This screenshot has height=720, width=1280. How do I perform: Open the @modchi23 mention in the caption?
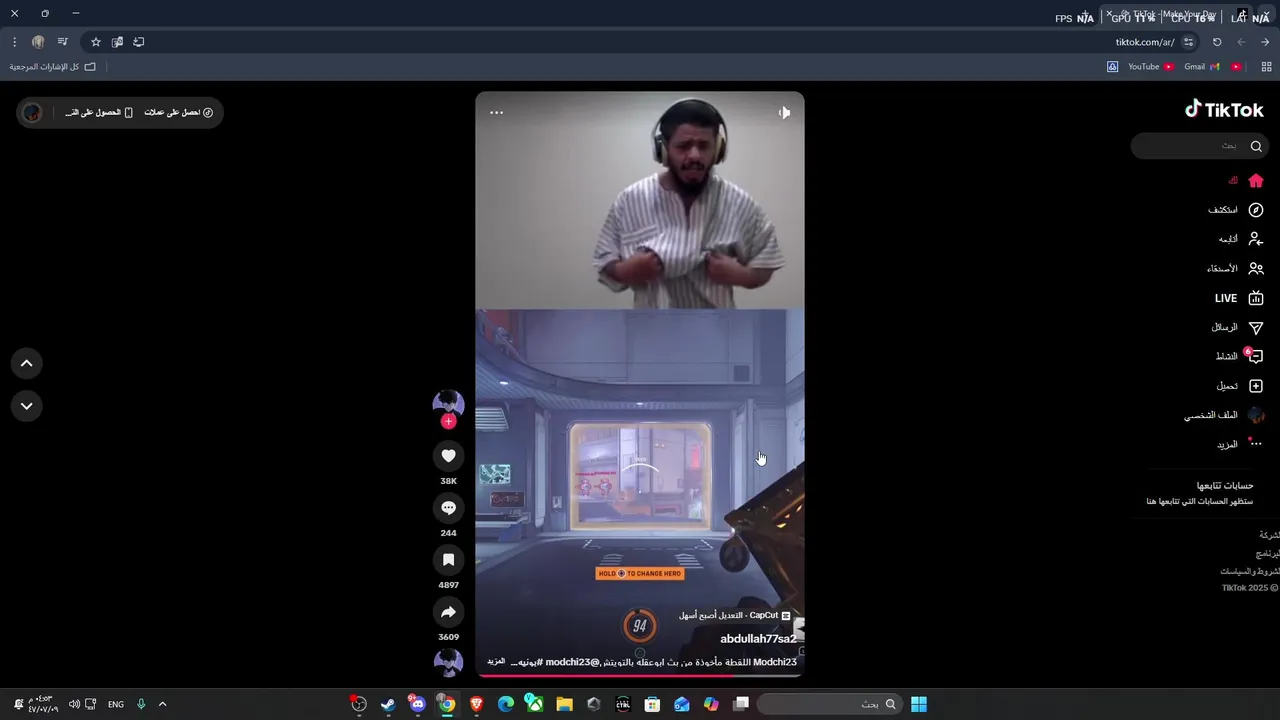(572, 662)
